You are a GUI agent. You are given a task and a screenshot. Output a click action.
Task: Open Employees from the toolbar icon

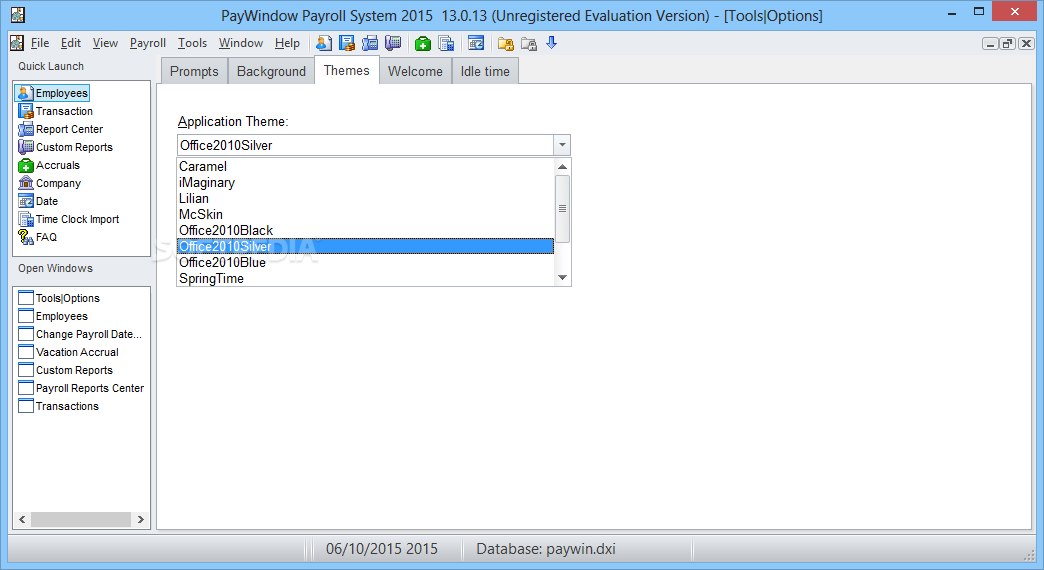tap(324, 43)
